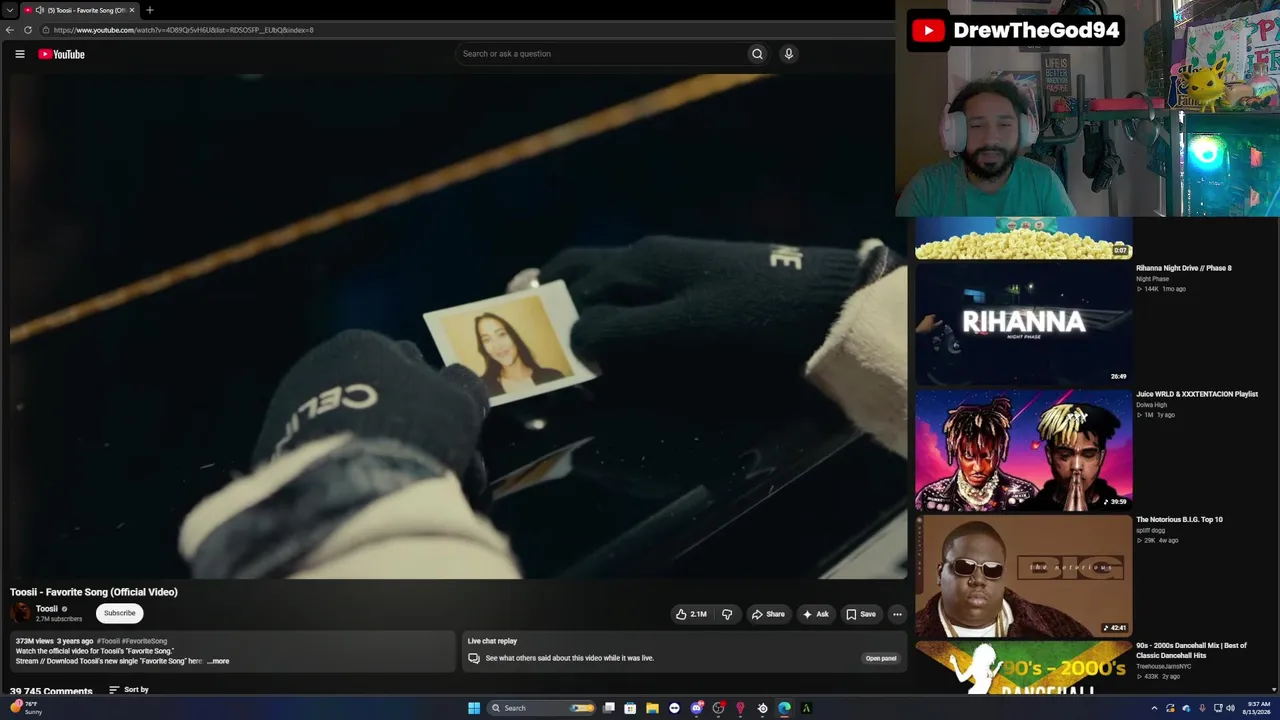Subscribe to the Toosii channel
This screenshot has width=1280, height=720.
tap(120, 613)
